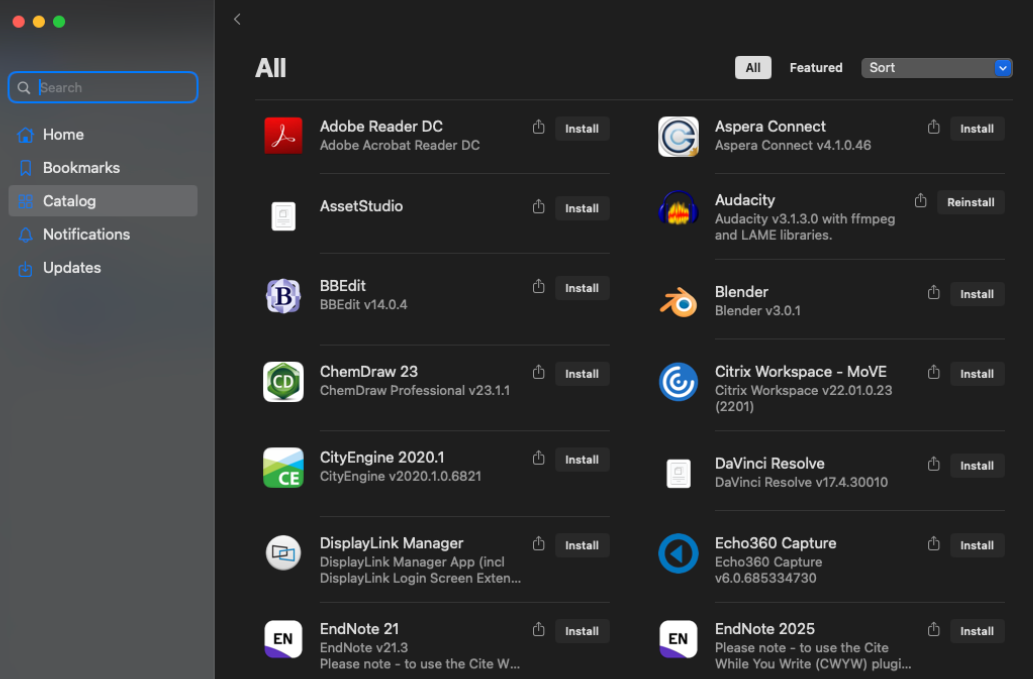Install BBEdit
Screen dimensions: 1033x679
pos(582,288)
